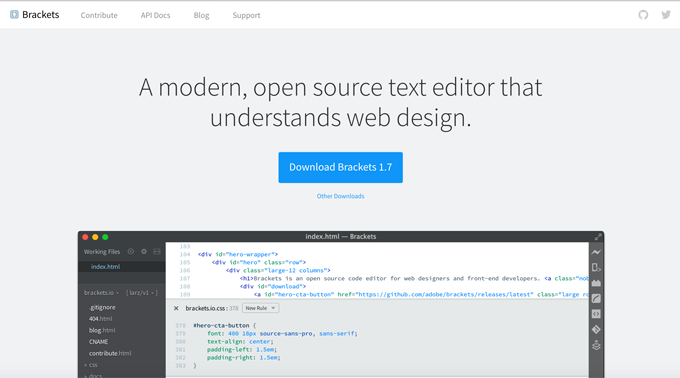Open the Extension Manager brick icon

click(596, 283)
